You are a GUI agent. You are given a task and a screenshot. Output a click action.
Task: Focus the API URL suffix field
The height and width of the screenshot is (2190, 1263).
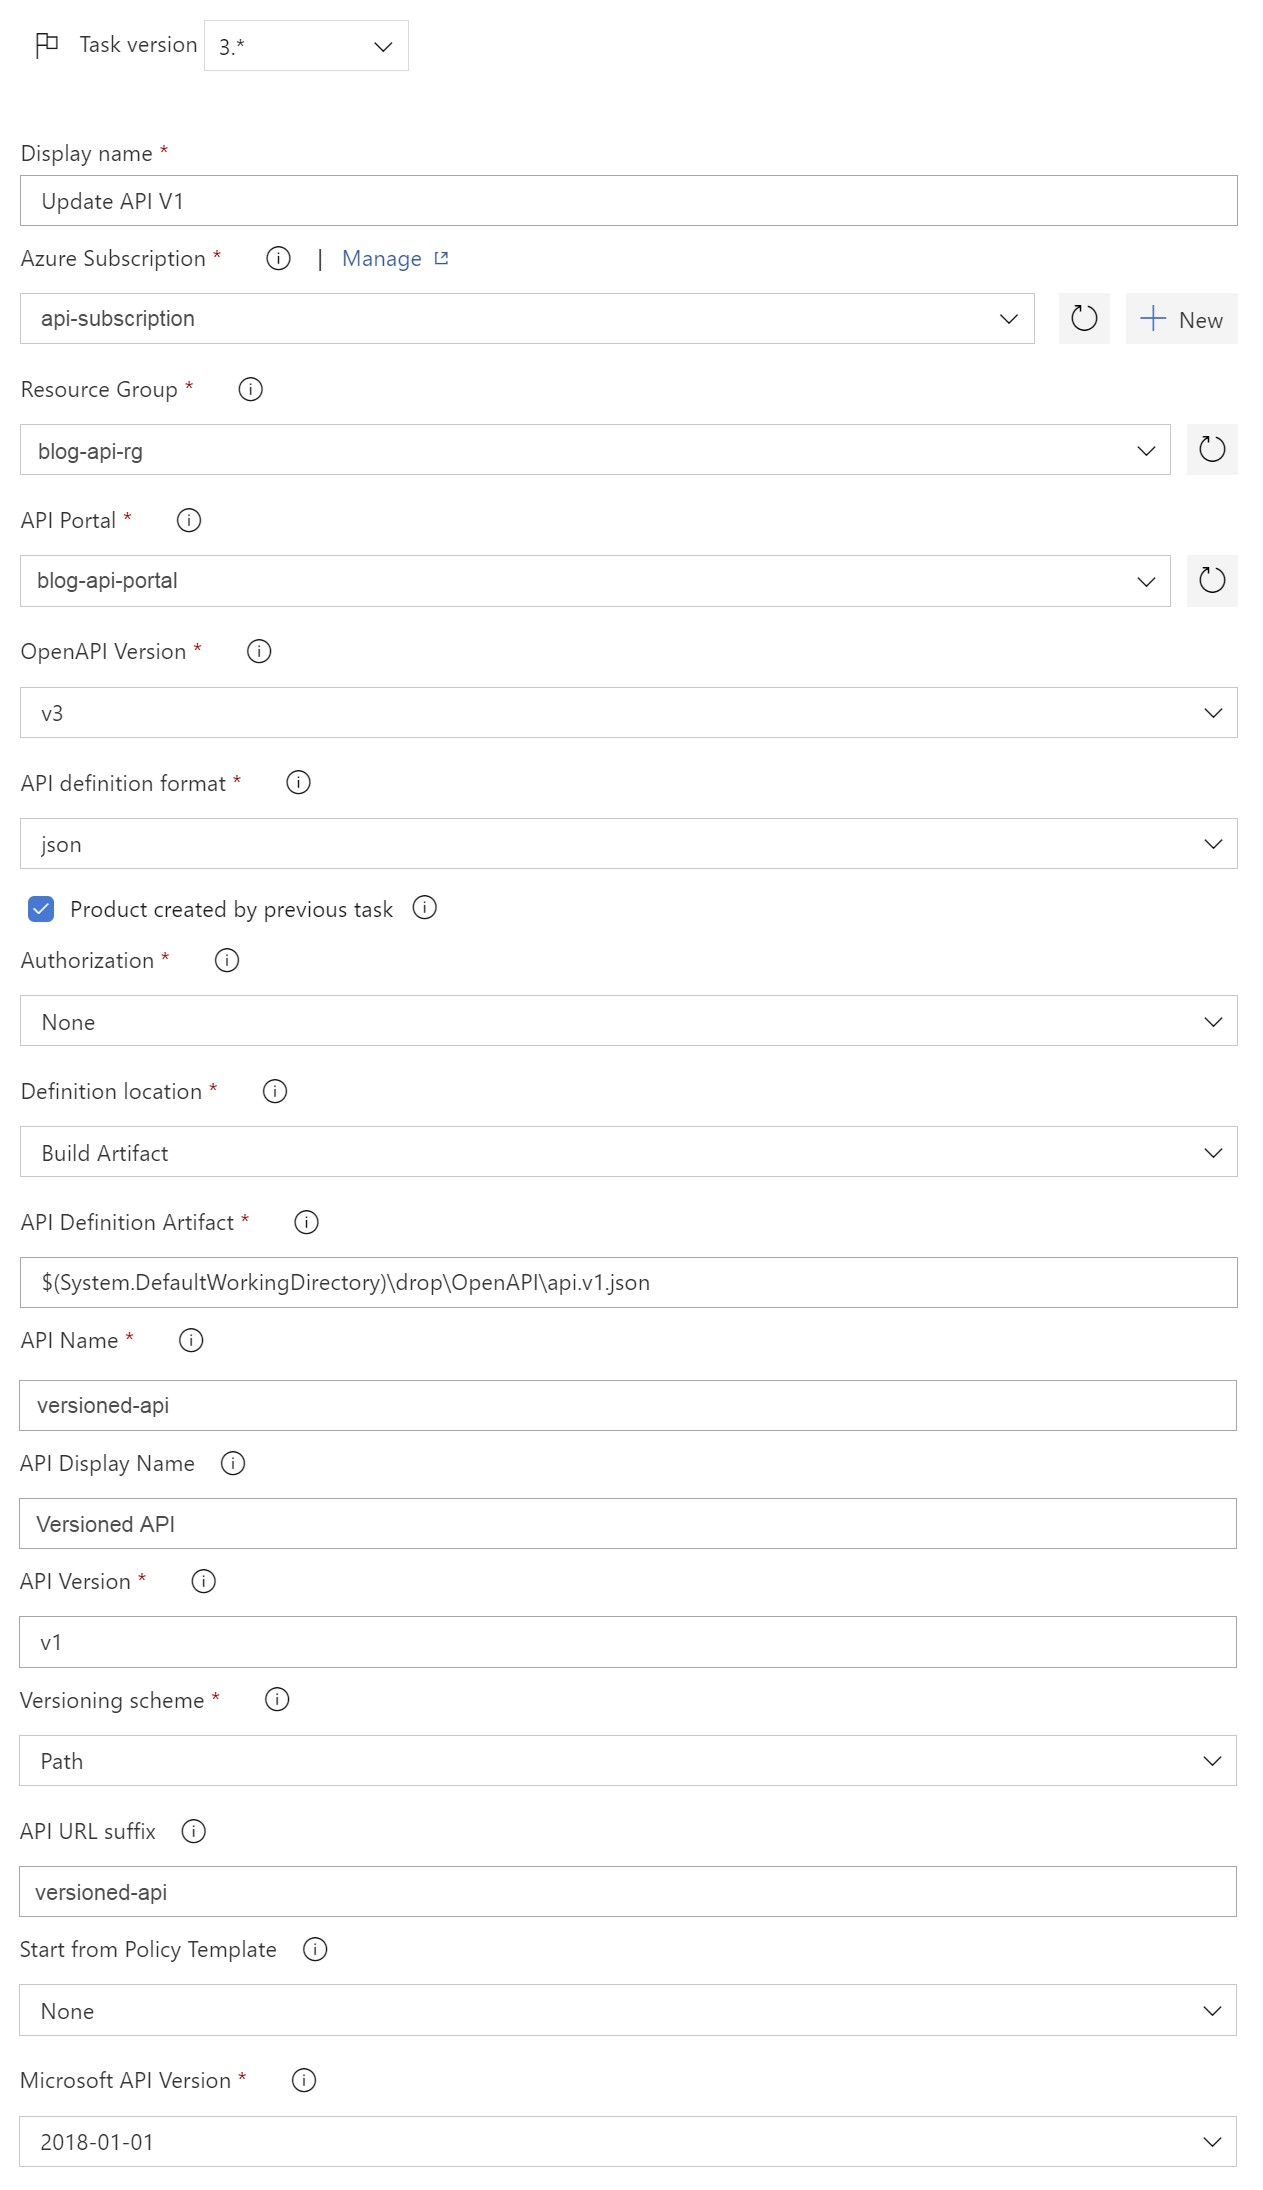(627, 1892)
